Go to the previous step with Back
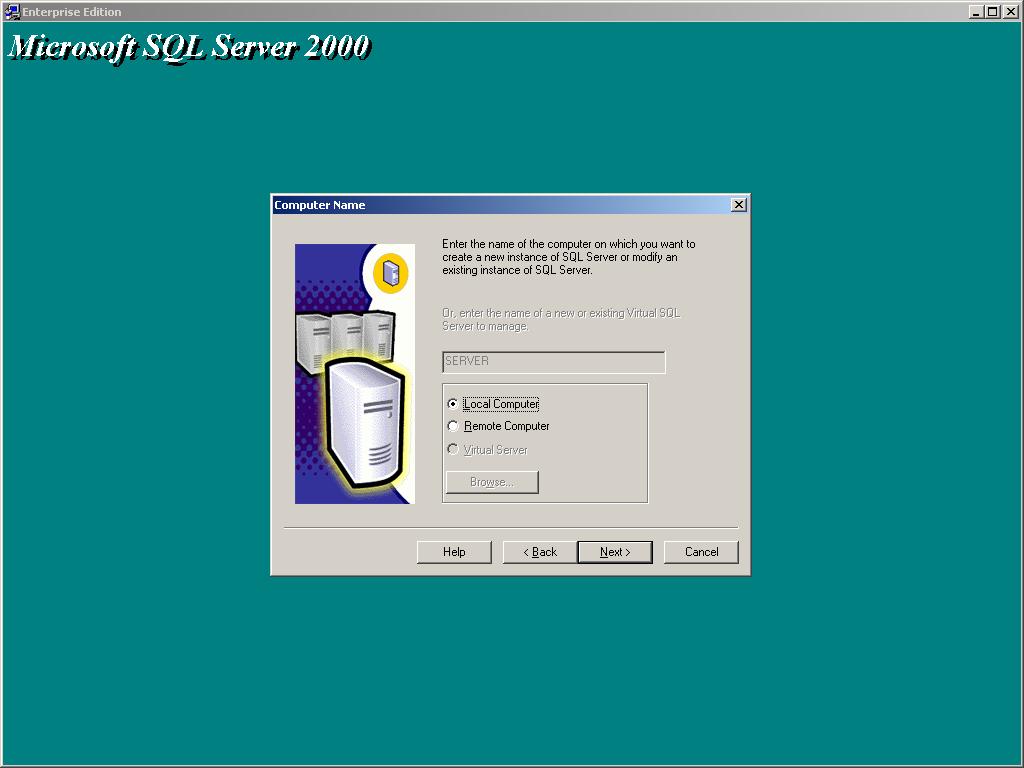This screenshot has width=1024, height=768. [539, 552]
